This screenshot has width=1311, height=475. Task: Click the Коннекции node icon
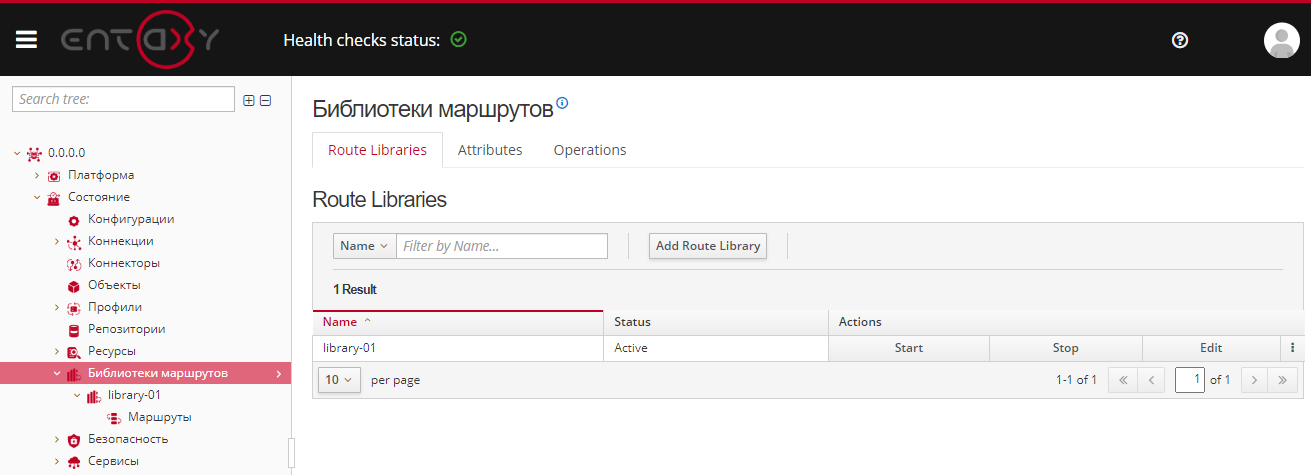(74, 242)
